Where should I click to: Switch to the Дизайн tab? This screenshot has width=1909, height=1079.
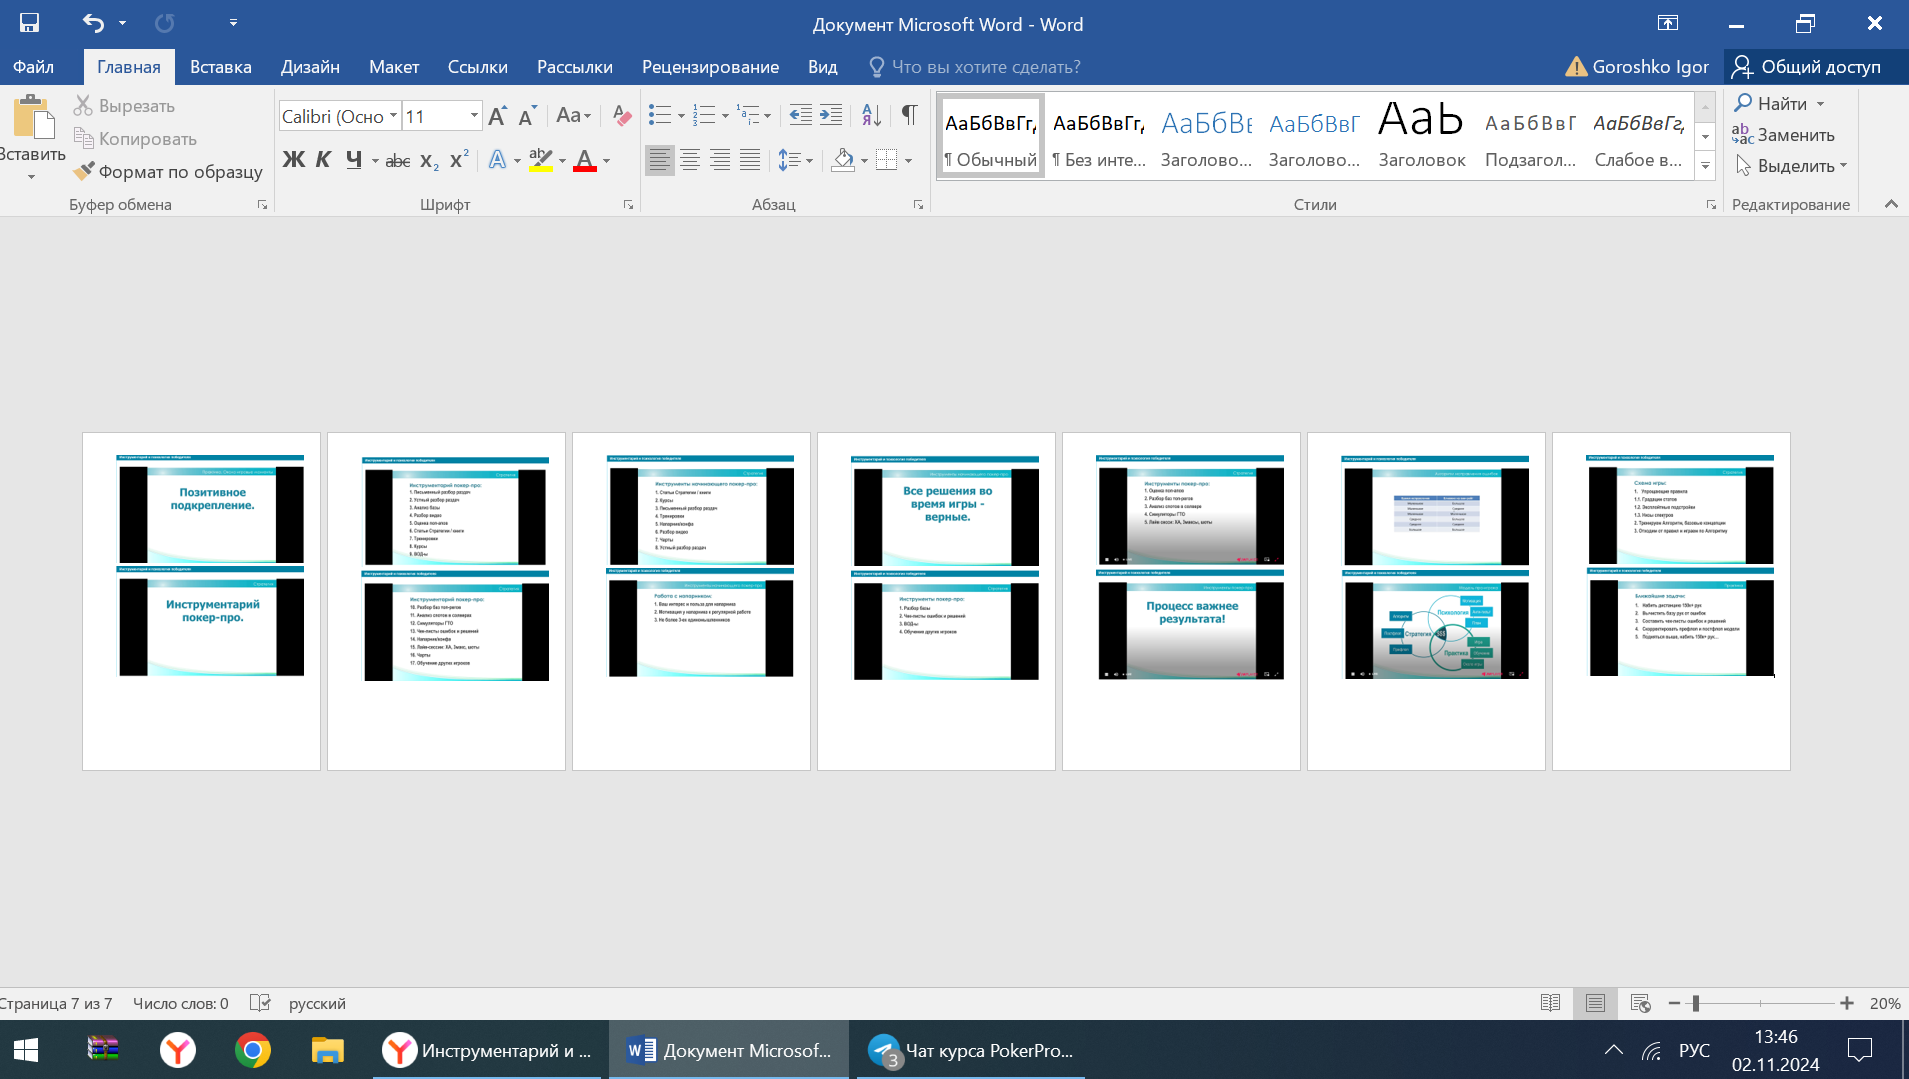[310, 67]
